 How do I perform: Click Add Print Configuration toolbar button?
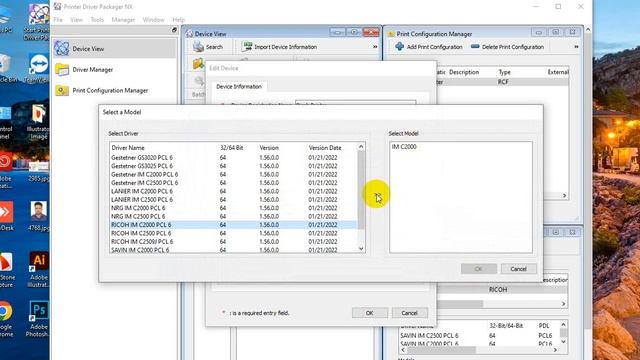point(429,47)
